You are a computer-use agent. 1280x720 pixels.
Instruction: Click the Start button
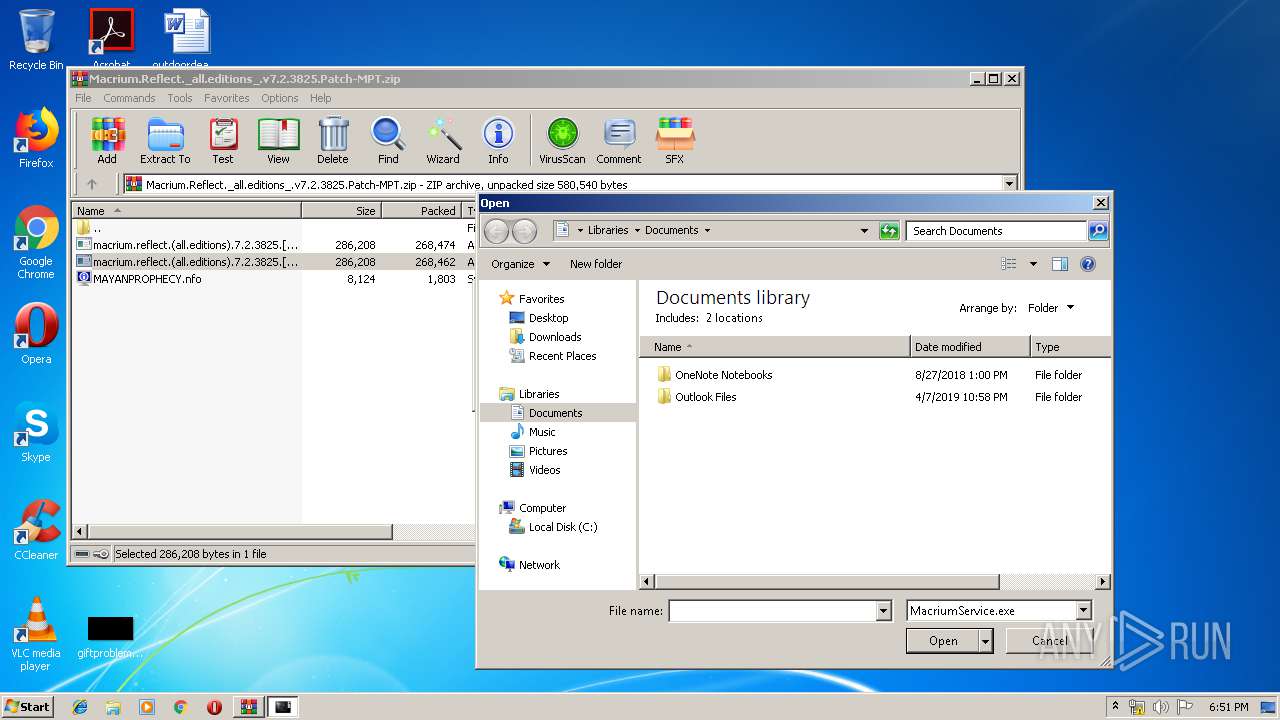point(28,707)
